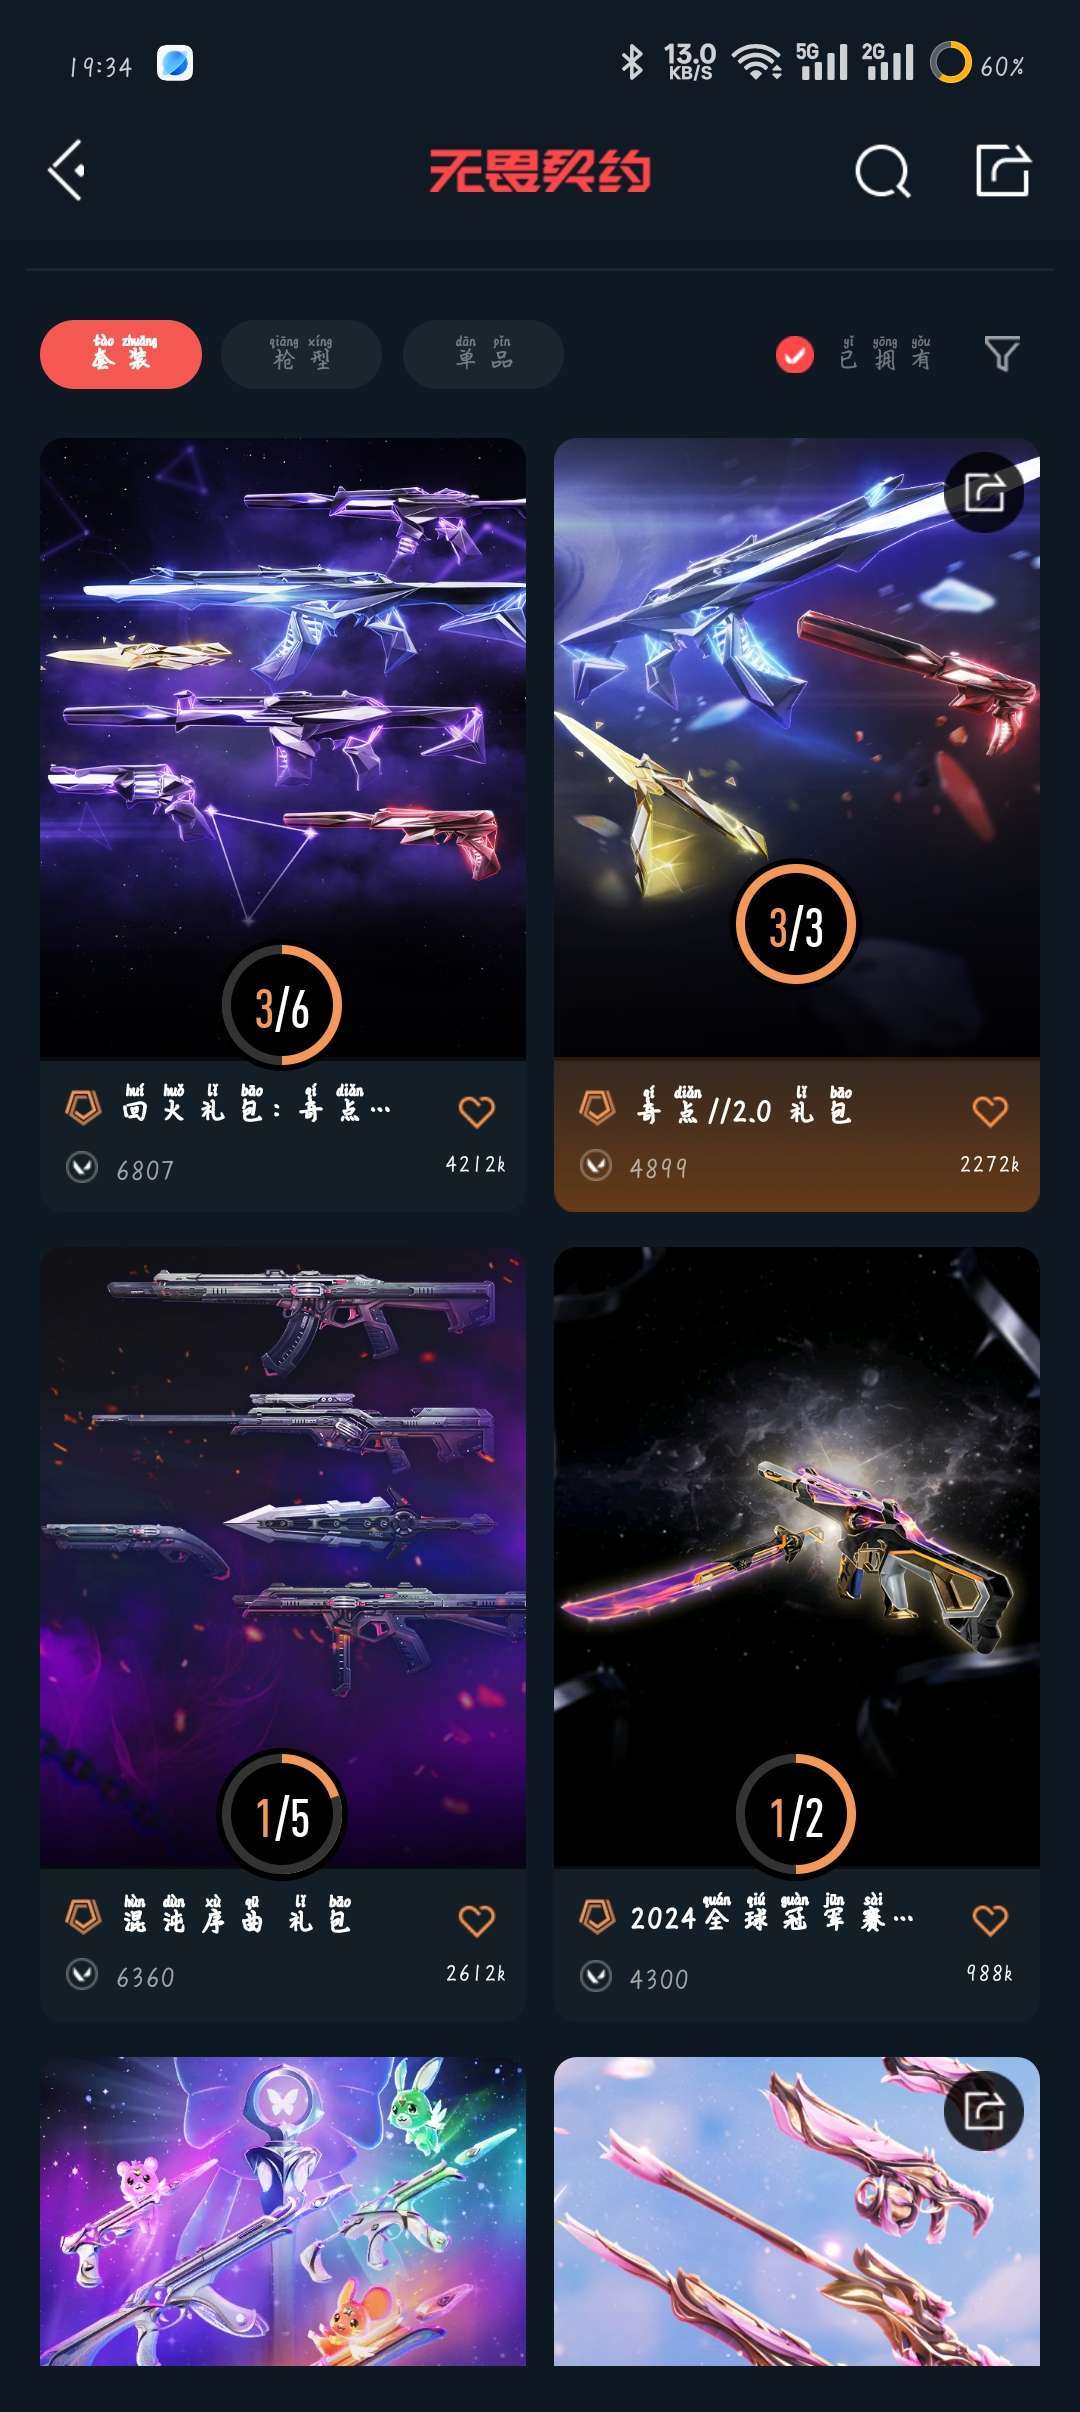Open the 3/6 progress ring
Viewport: 1080px width, 2412px height.
click(x=282, y=1006)
